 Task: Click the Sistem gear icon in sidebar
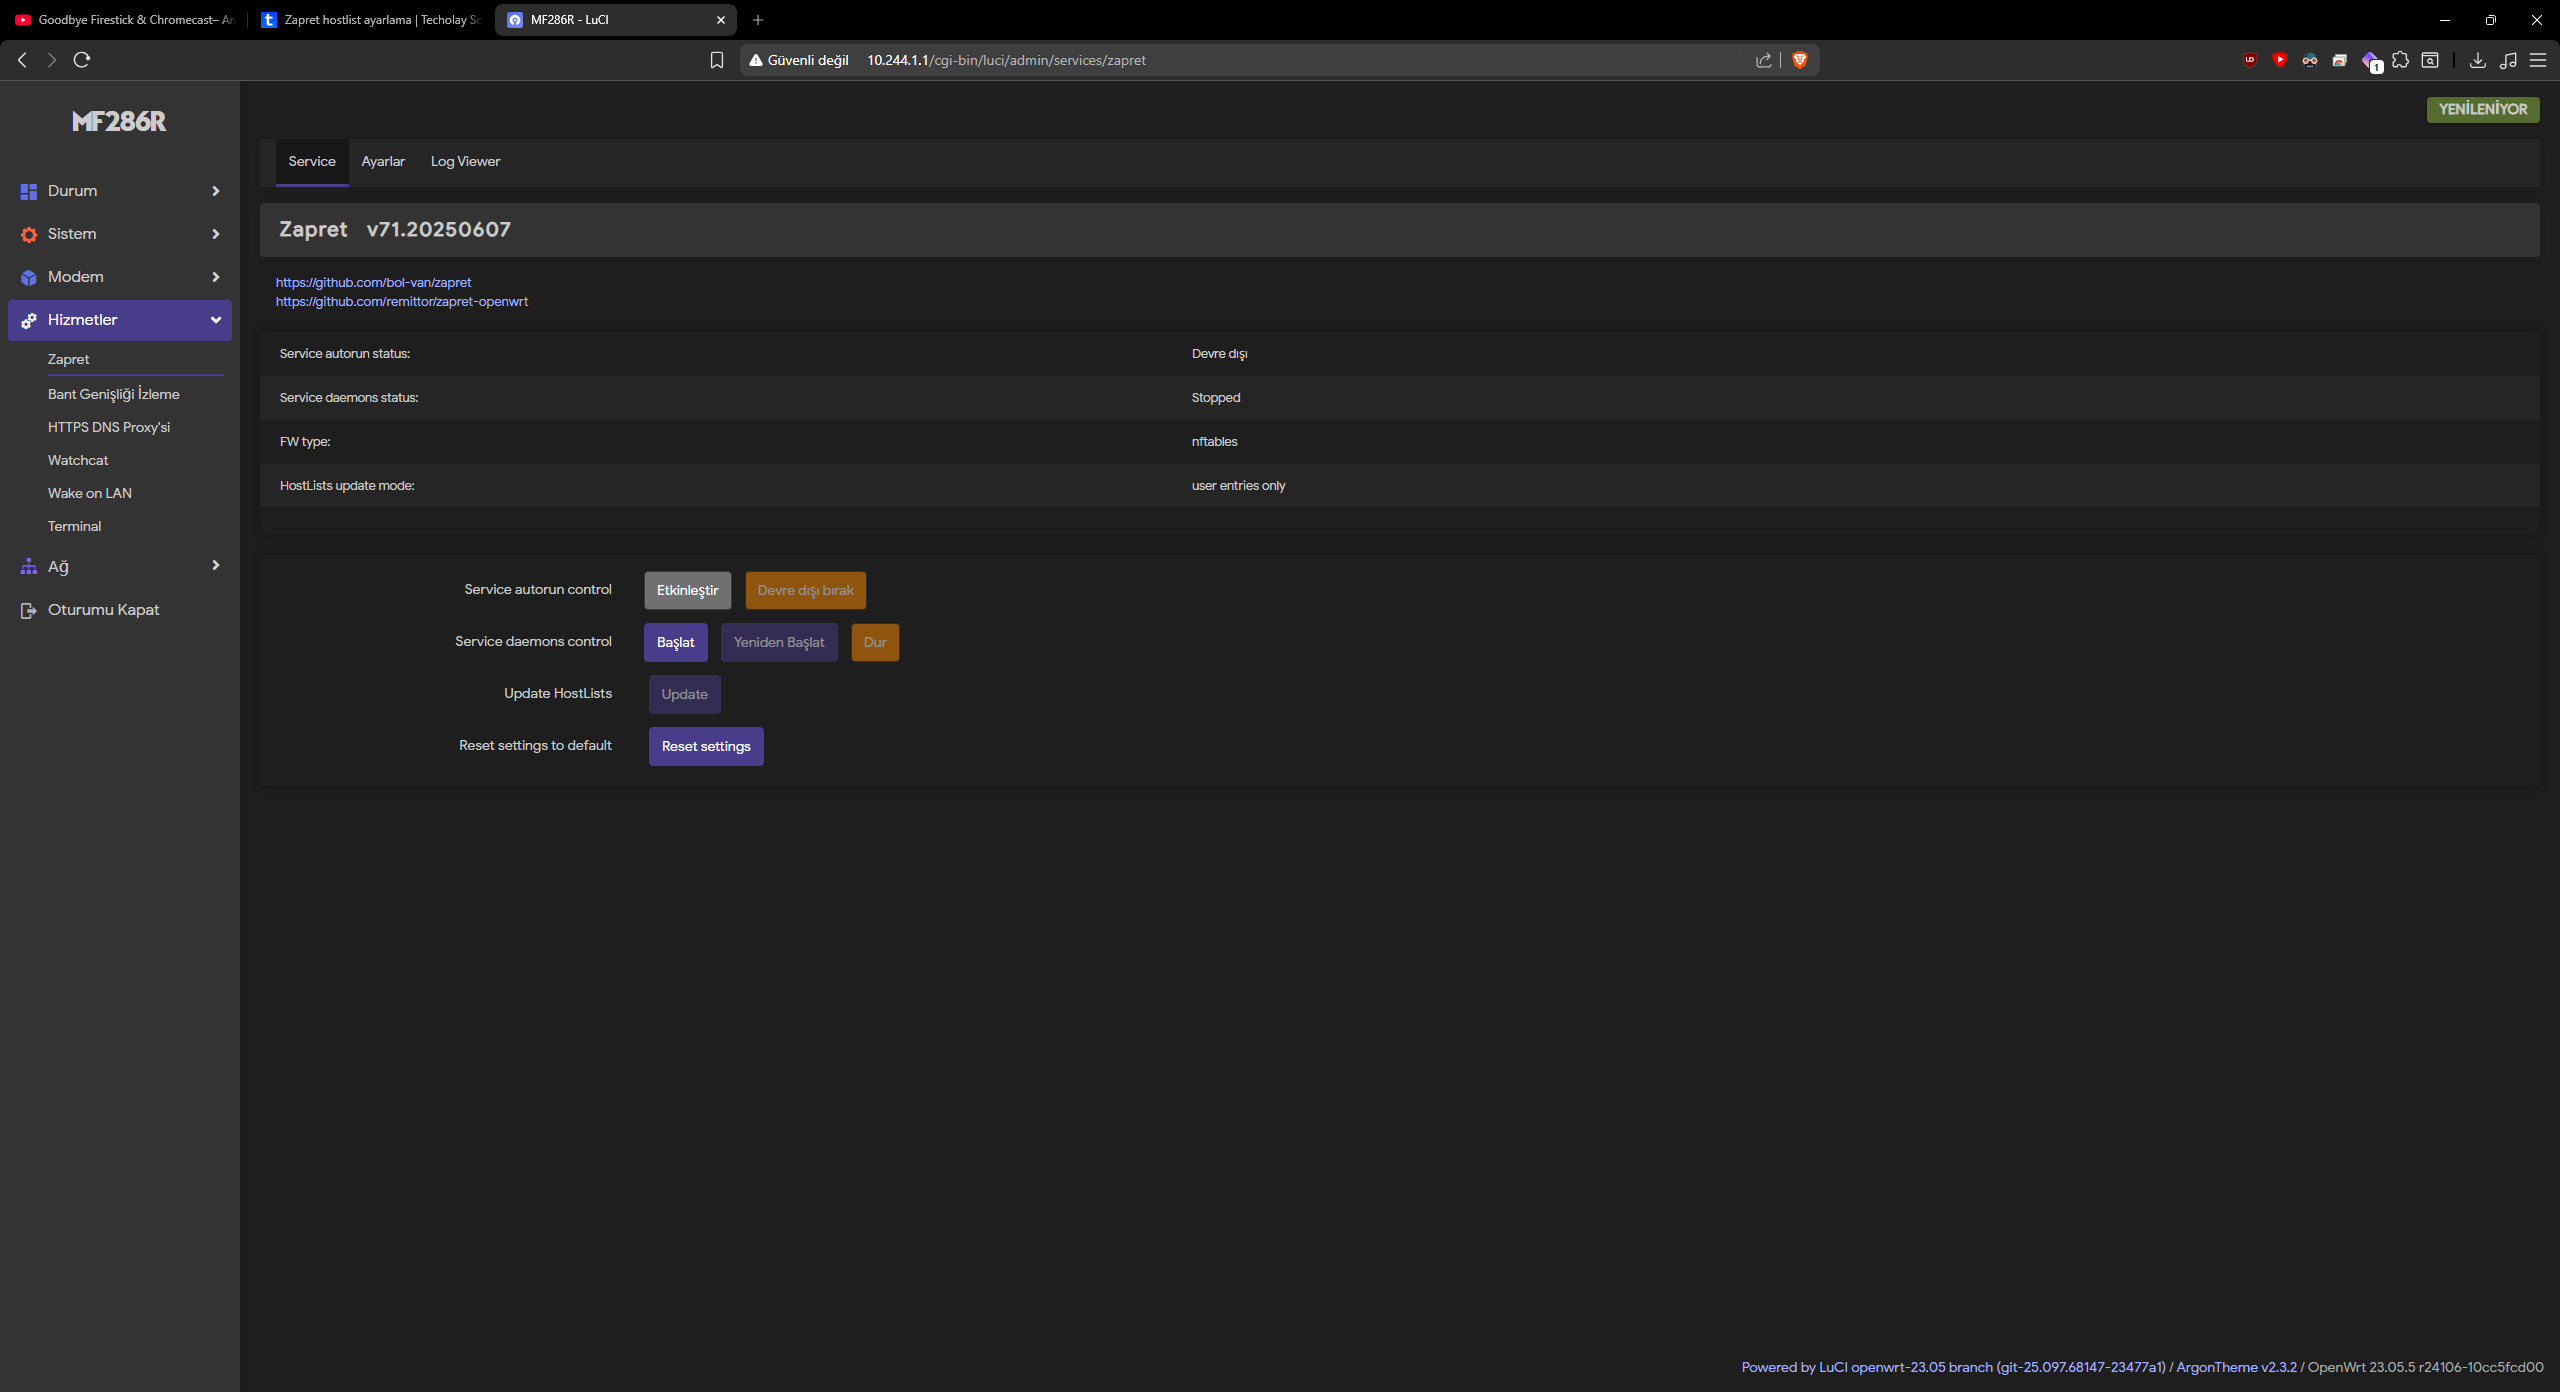pyautogui.click(x=28, y=234)
